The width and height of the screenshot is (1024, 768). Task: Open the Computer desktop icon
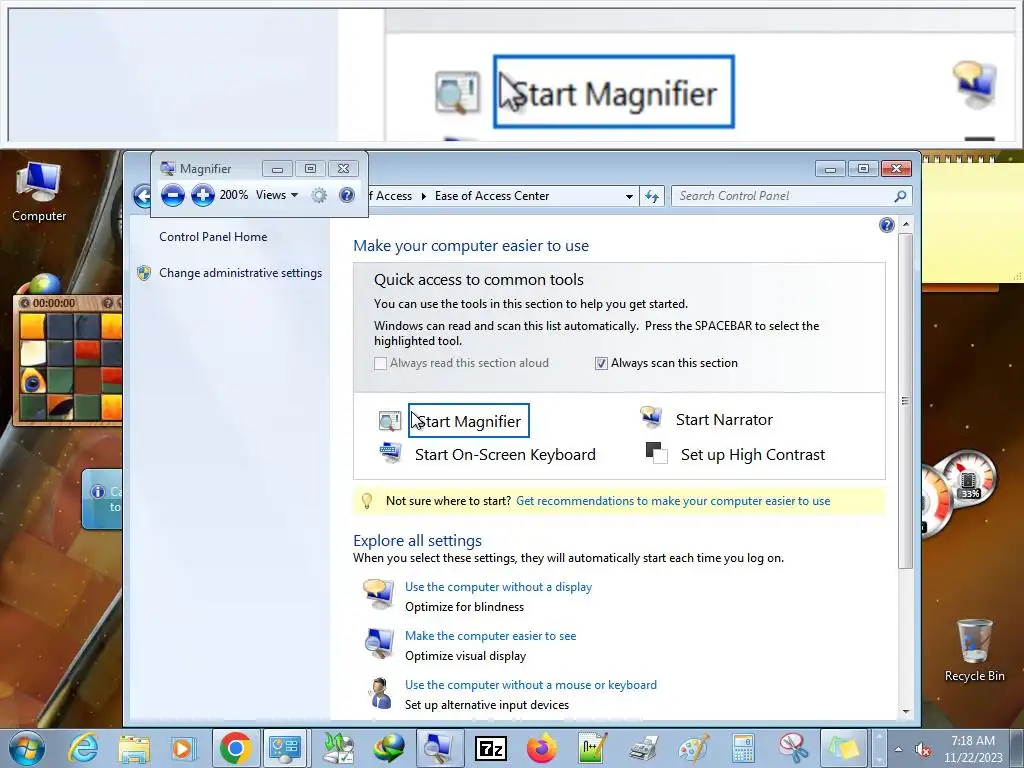tap(39, 191)
